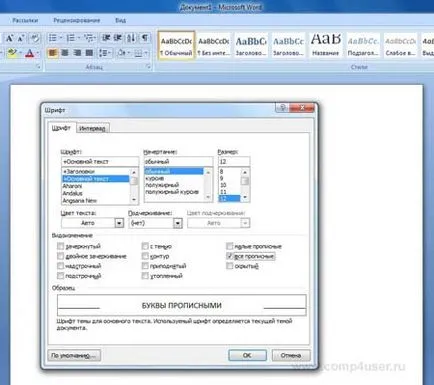
Task: Click the Shading paint bucket icon
Action: click(121, 53)
